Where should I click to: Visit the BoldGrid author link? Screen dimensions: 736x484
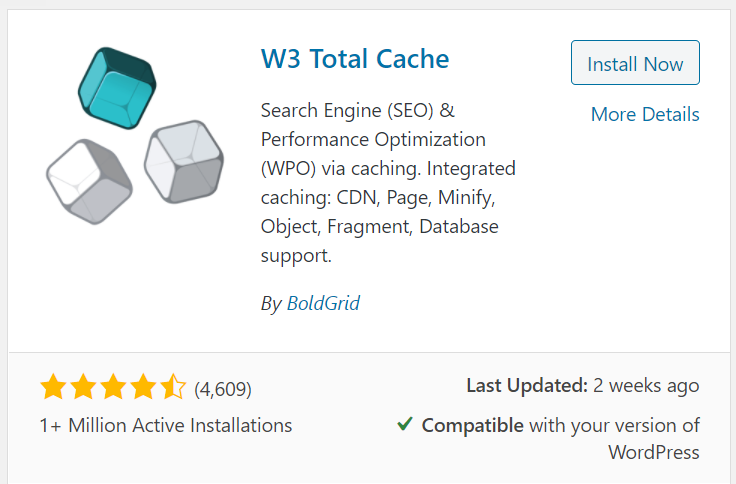click(323, 303)
